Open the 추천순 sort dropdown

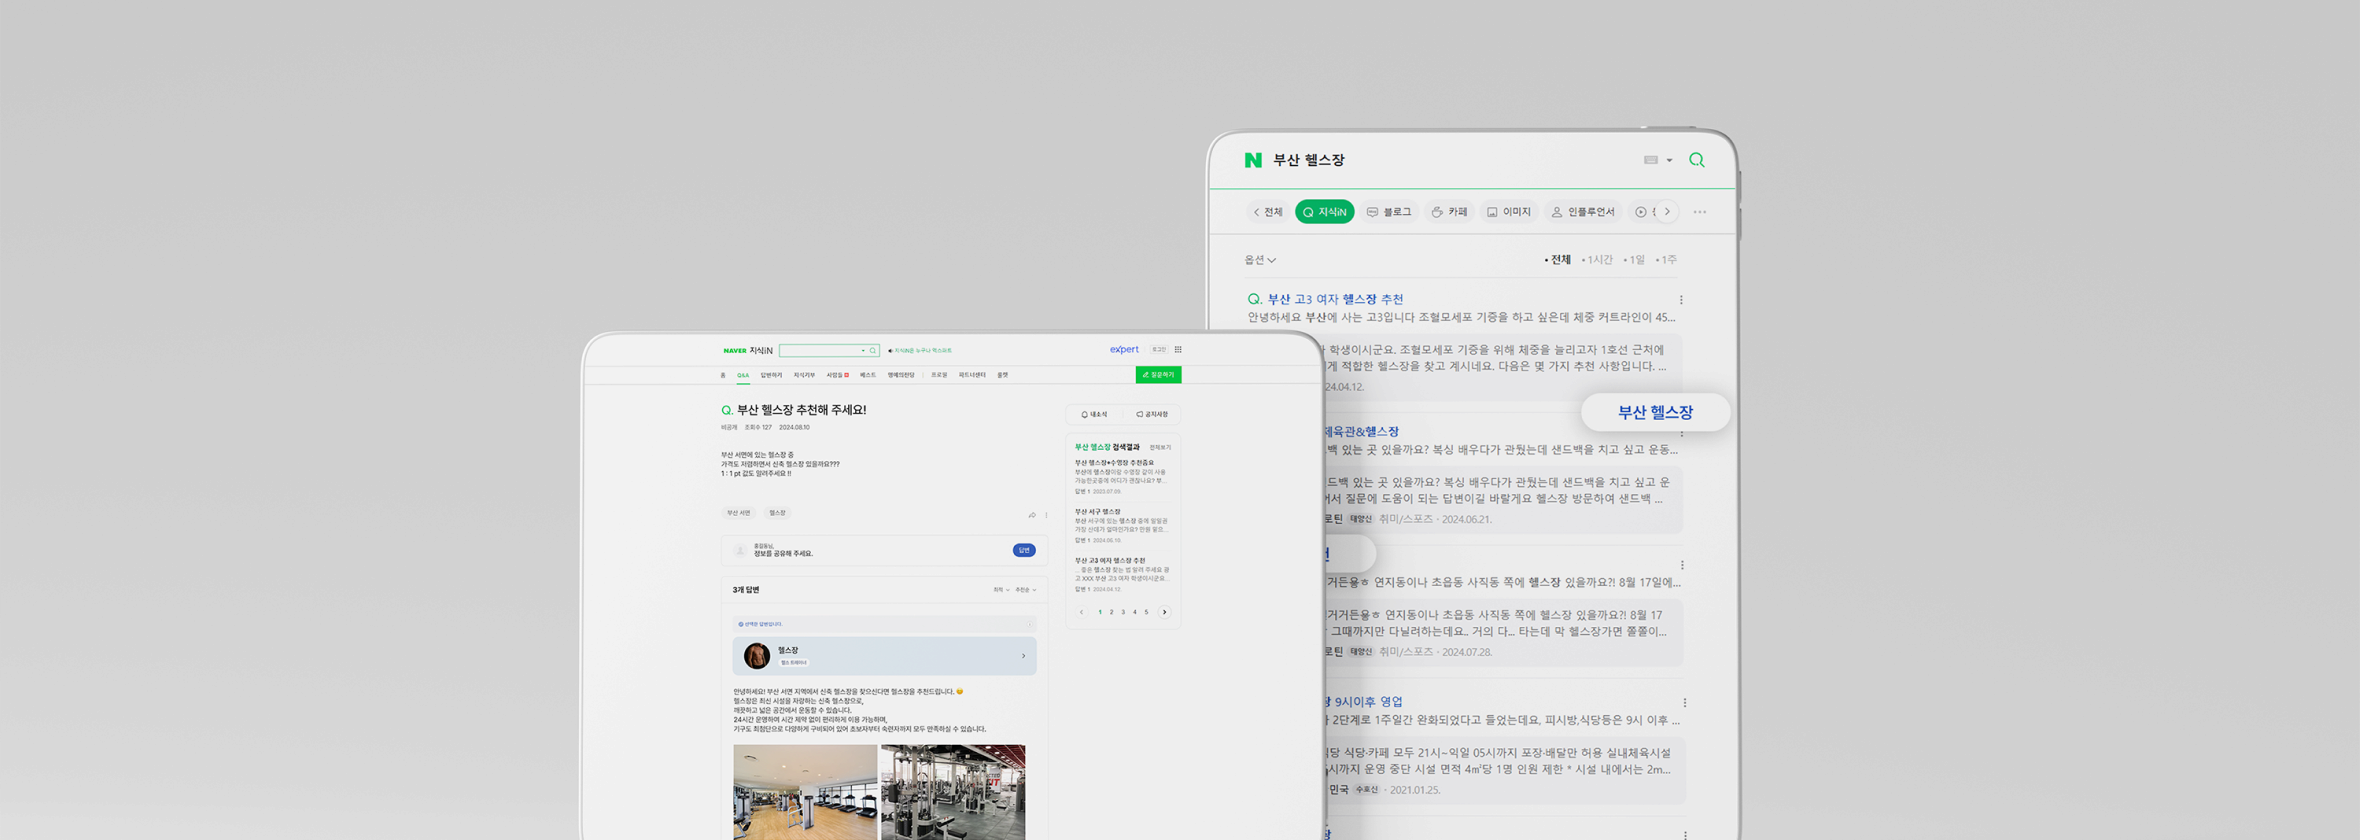[1025, 590]
